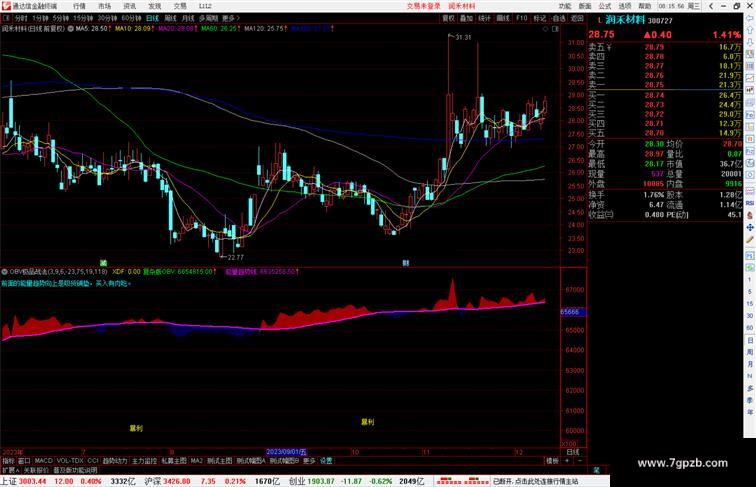Image resolution: width=756 pixels, height=487 pixels.
Task: Click the round icon beside OBV indicator name
Action: pos(4,271)
